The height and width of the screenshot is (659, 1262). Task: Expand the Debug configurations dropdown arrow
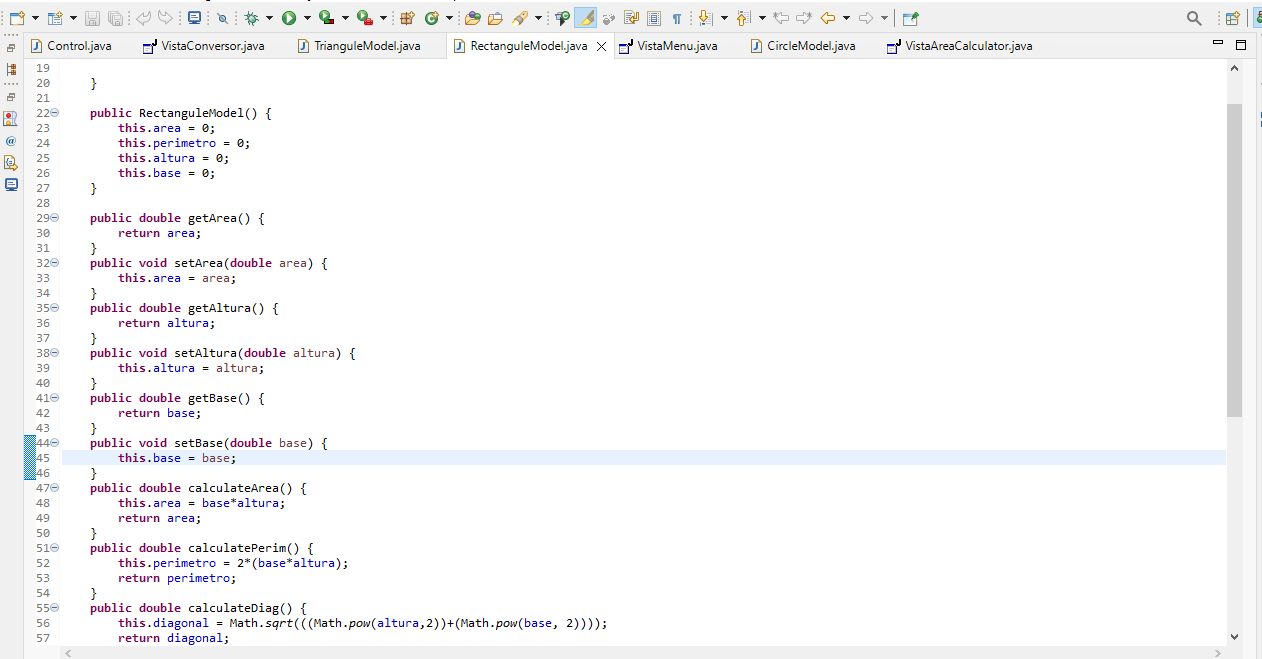tap(269, 18)
